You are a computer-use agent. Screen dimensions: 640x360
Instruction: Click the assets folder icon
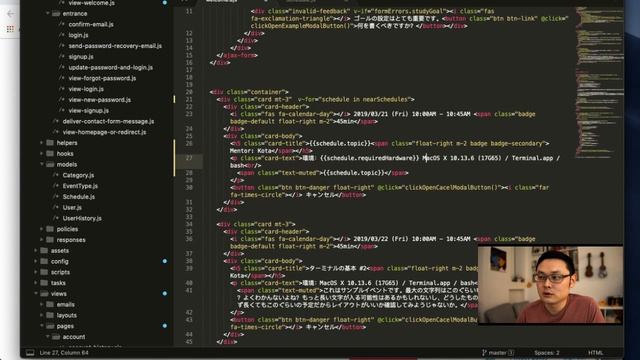pyautogui.click(x=44, y=251)
